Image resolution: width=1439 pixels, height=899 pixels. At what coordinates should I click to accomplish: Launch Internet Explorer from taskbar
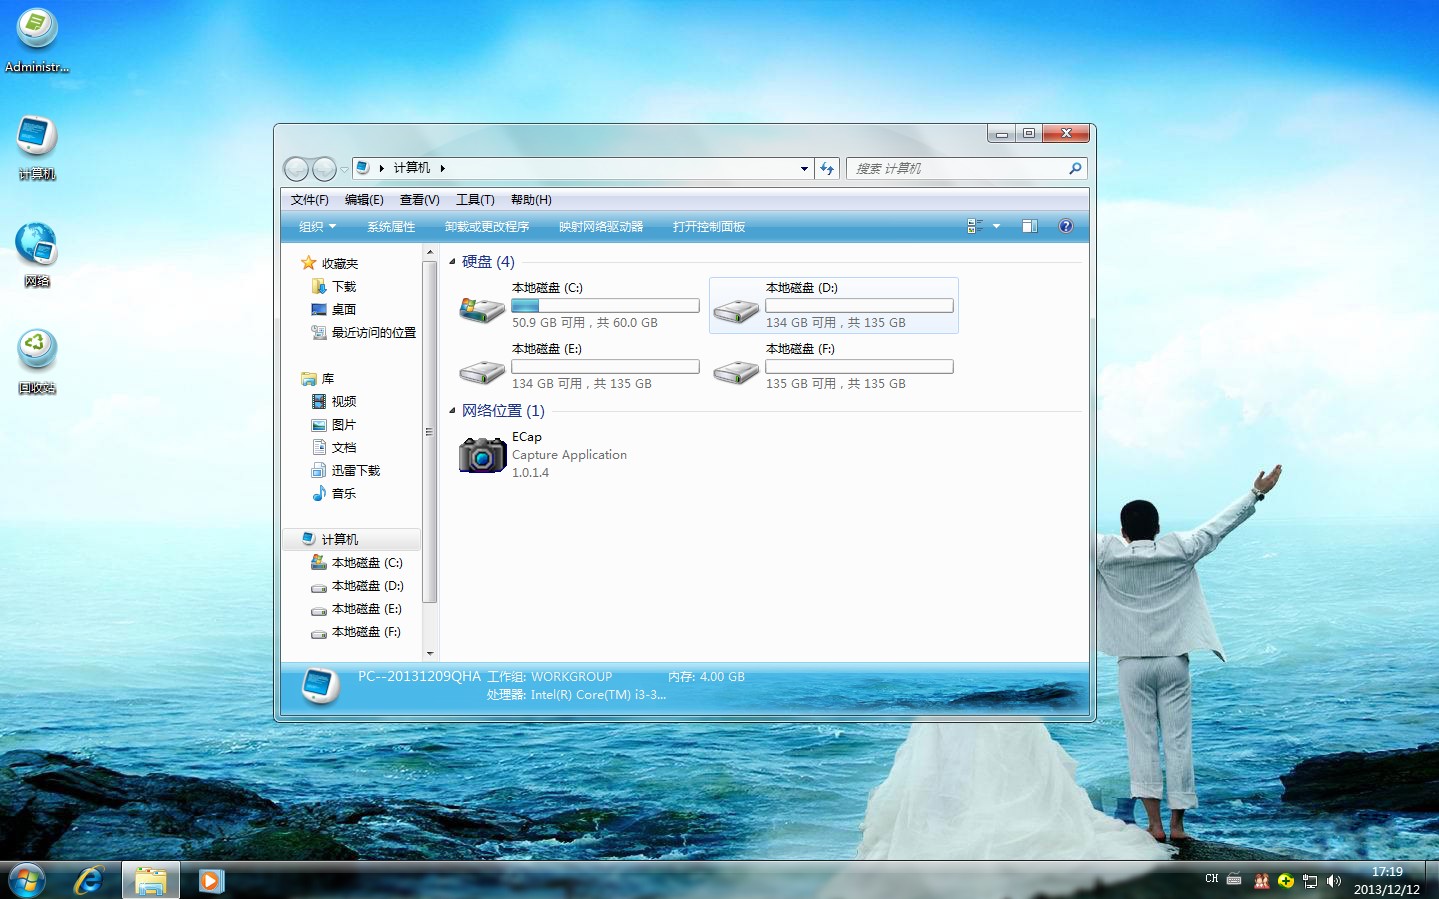(x=88, y=880)
